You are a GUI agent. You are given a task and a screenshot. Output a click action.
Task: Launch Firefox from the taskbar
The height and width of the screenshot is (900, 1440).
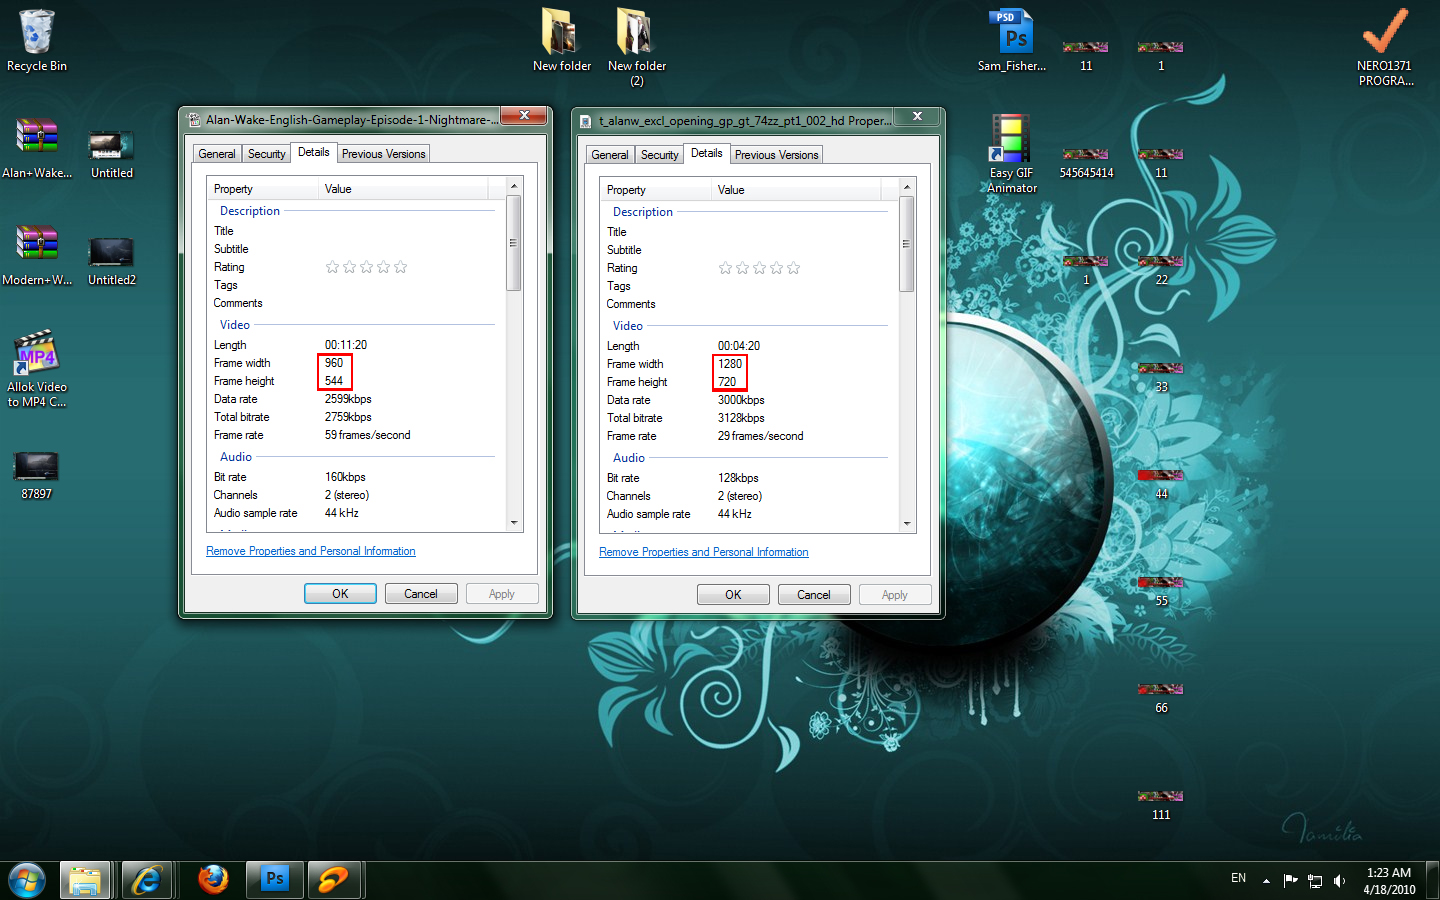[213, 880]
